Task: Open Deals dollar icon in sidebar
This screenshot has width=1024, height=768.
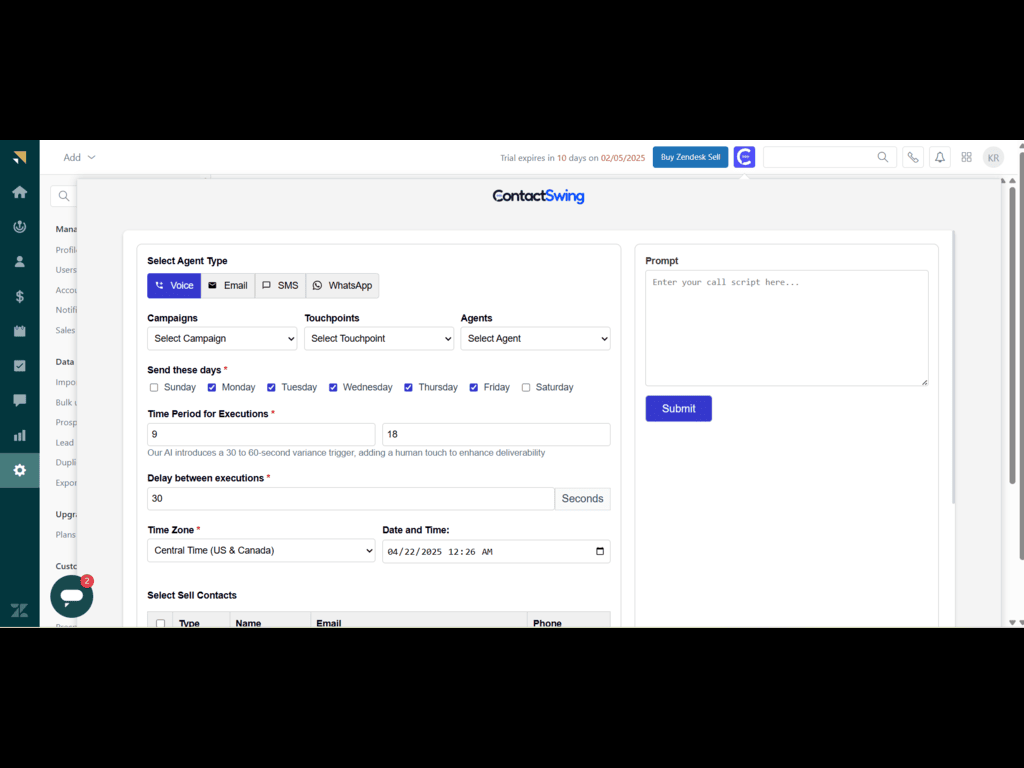Action: pyautogui.click(x=20, y=296)
